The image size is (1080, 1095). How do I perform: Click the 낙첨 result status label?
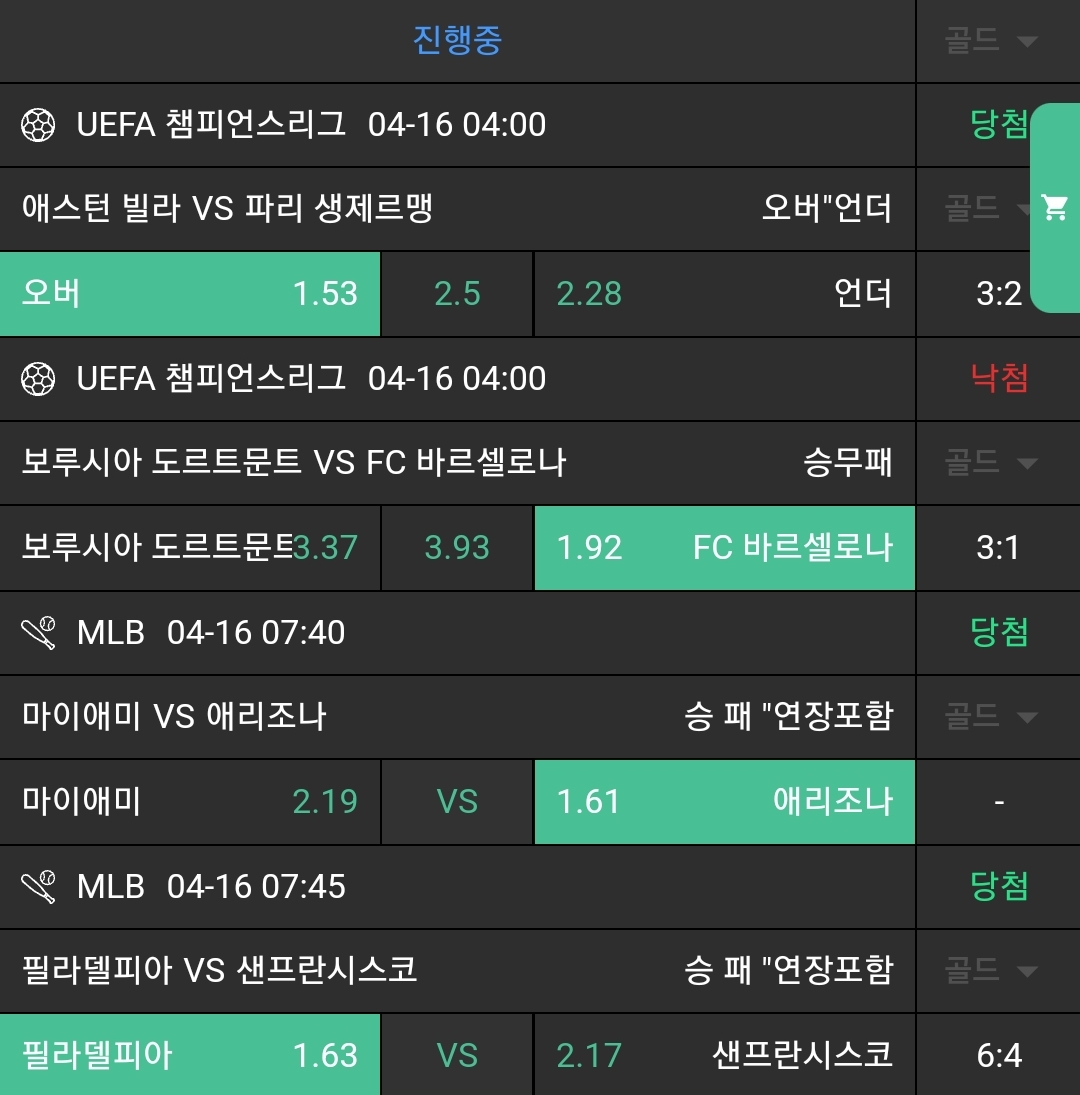pyautogui.click(x=999, y=379)
